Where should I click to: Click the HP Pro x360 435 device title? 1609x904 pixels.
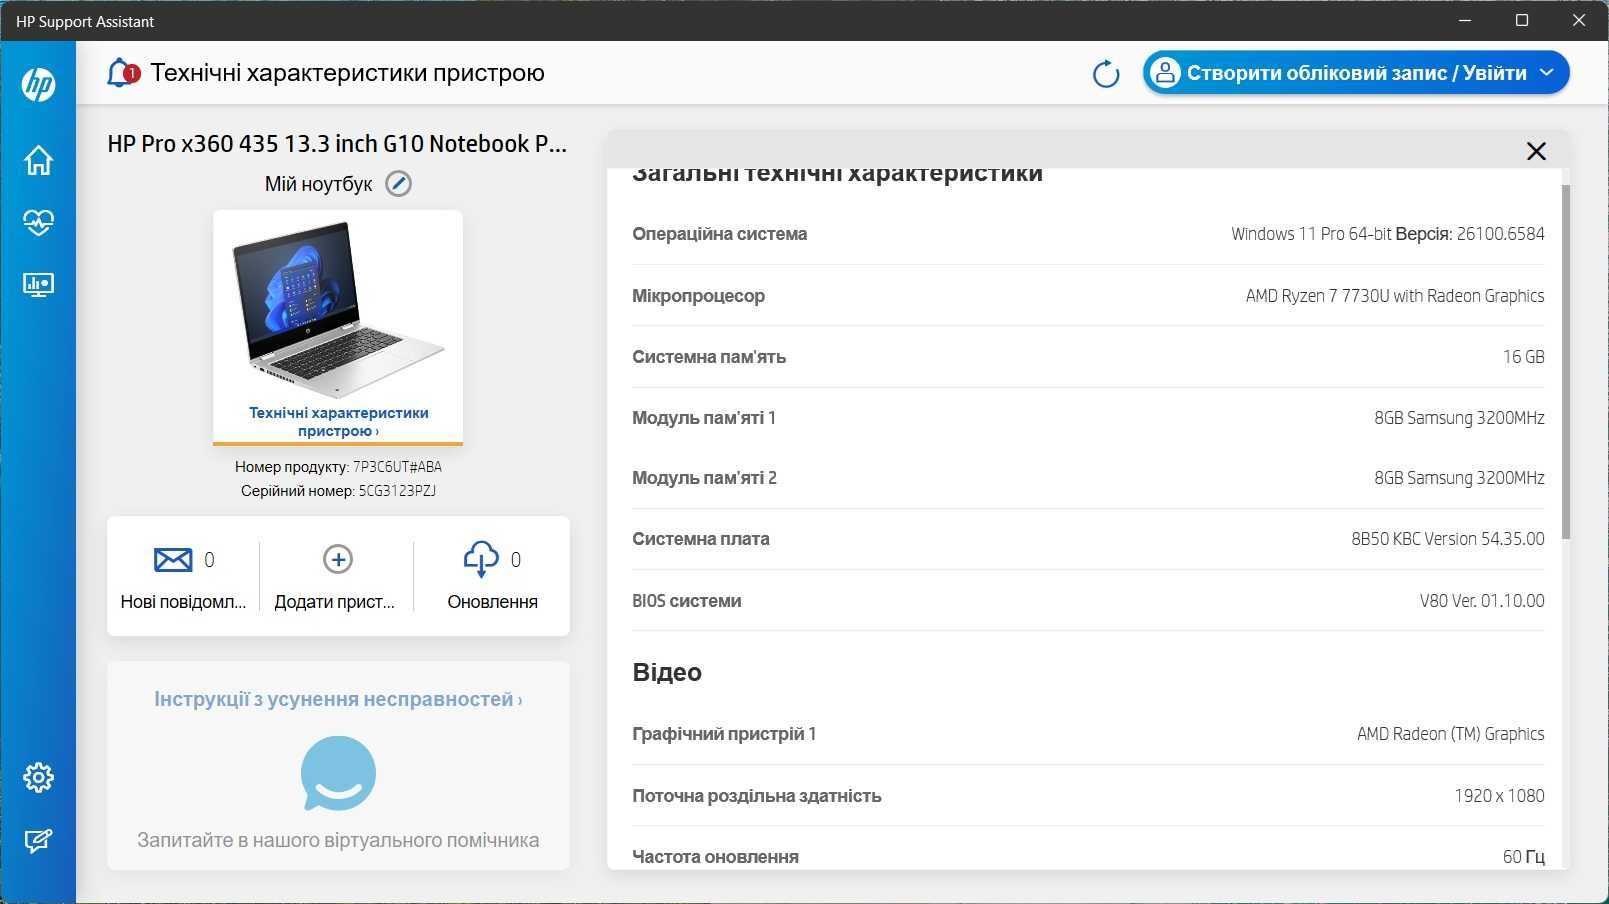click(x=337, y=144)
